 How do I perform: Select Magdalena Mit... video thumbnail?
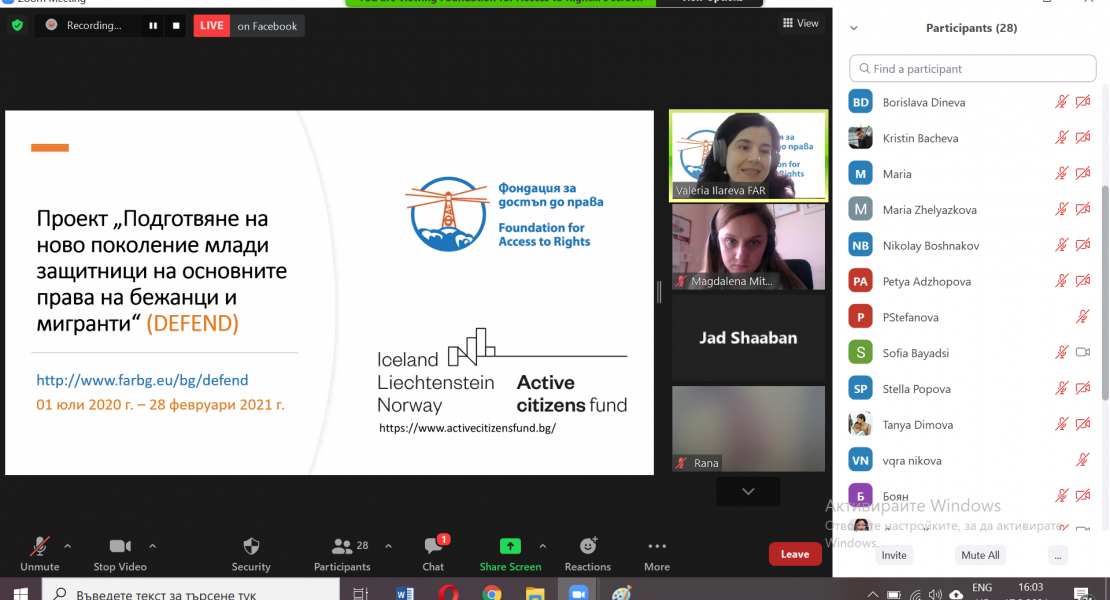pyautogui.click(x=748, y=247)
